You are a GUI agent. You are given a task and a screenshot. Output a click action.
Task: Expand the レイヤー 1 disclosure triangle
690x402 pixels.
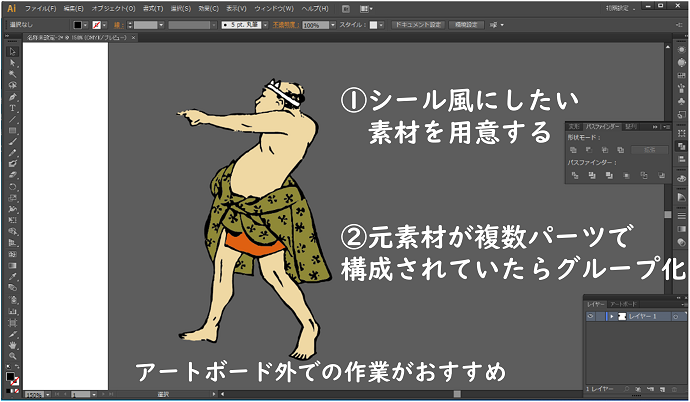click(612, 316)
